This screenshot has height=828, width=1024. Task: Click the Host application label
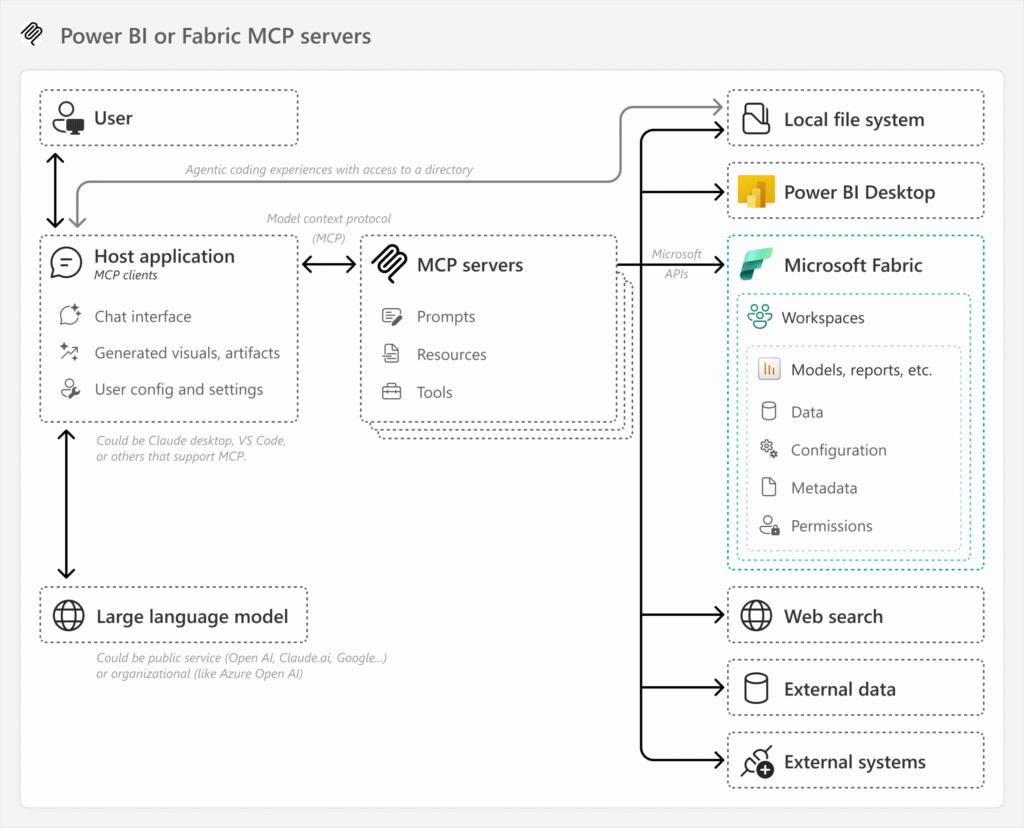coord(164,256)
